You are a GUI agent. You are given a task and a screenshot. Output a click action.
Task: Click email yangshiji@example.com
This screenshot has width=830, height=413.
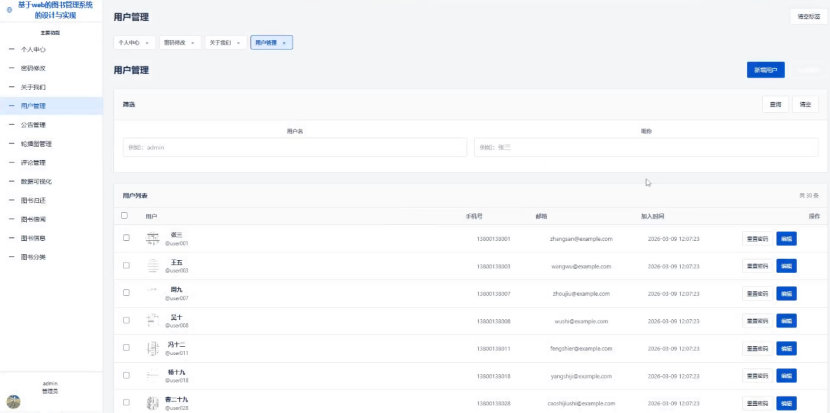581,376
